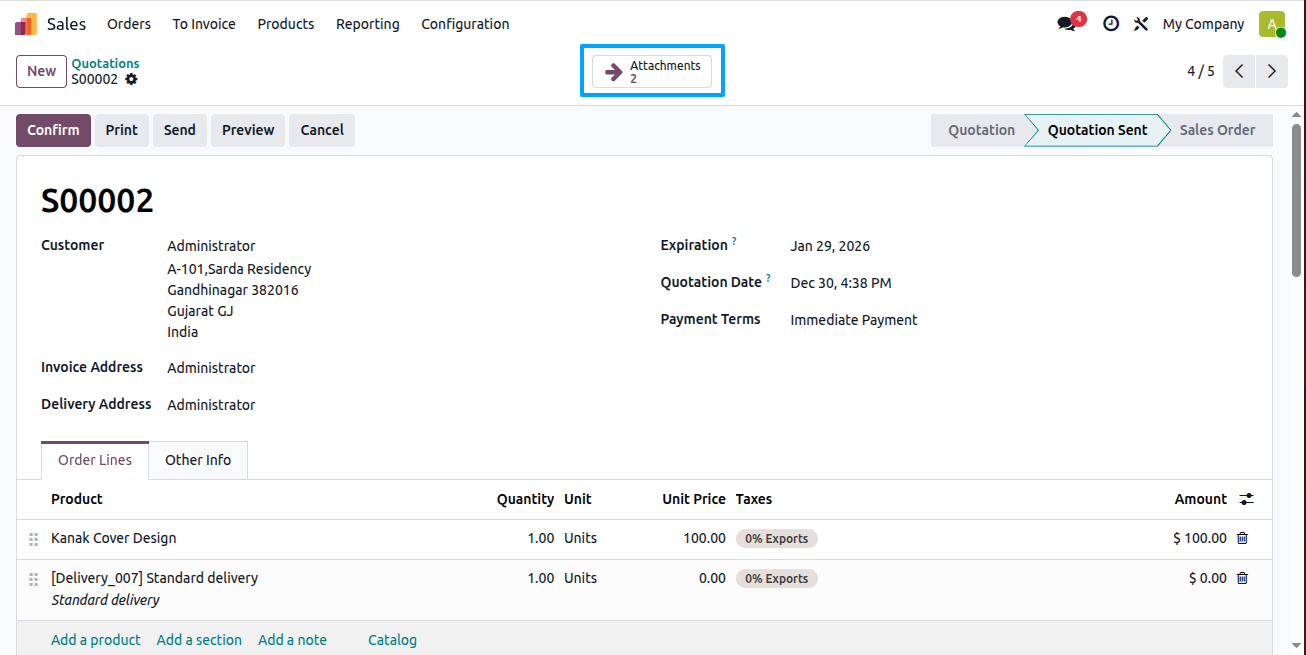Open the Customer field Administrator
Screen dimensions: 1306x655
tap(211, 246)
